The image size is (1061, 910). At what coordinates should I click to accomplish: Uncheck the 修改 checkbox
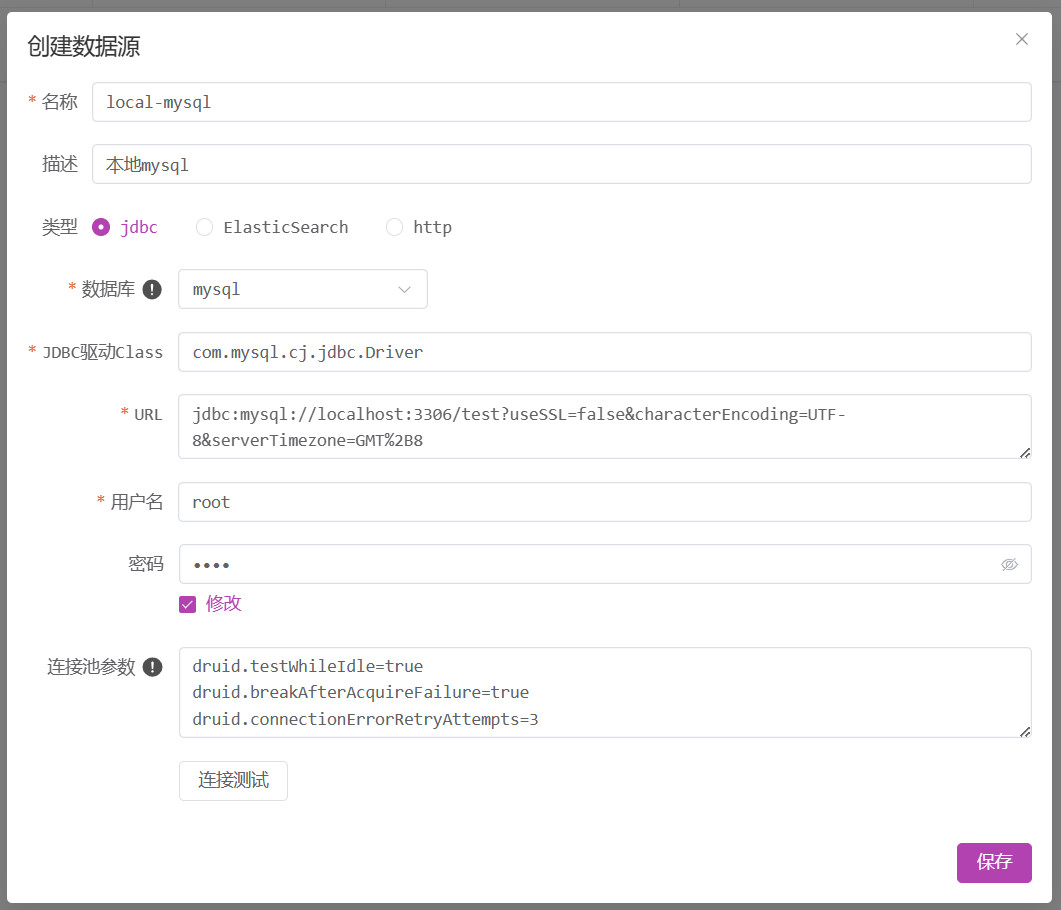(187, 604)
